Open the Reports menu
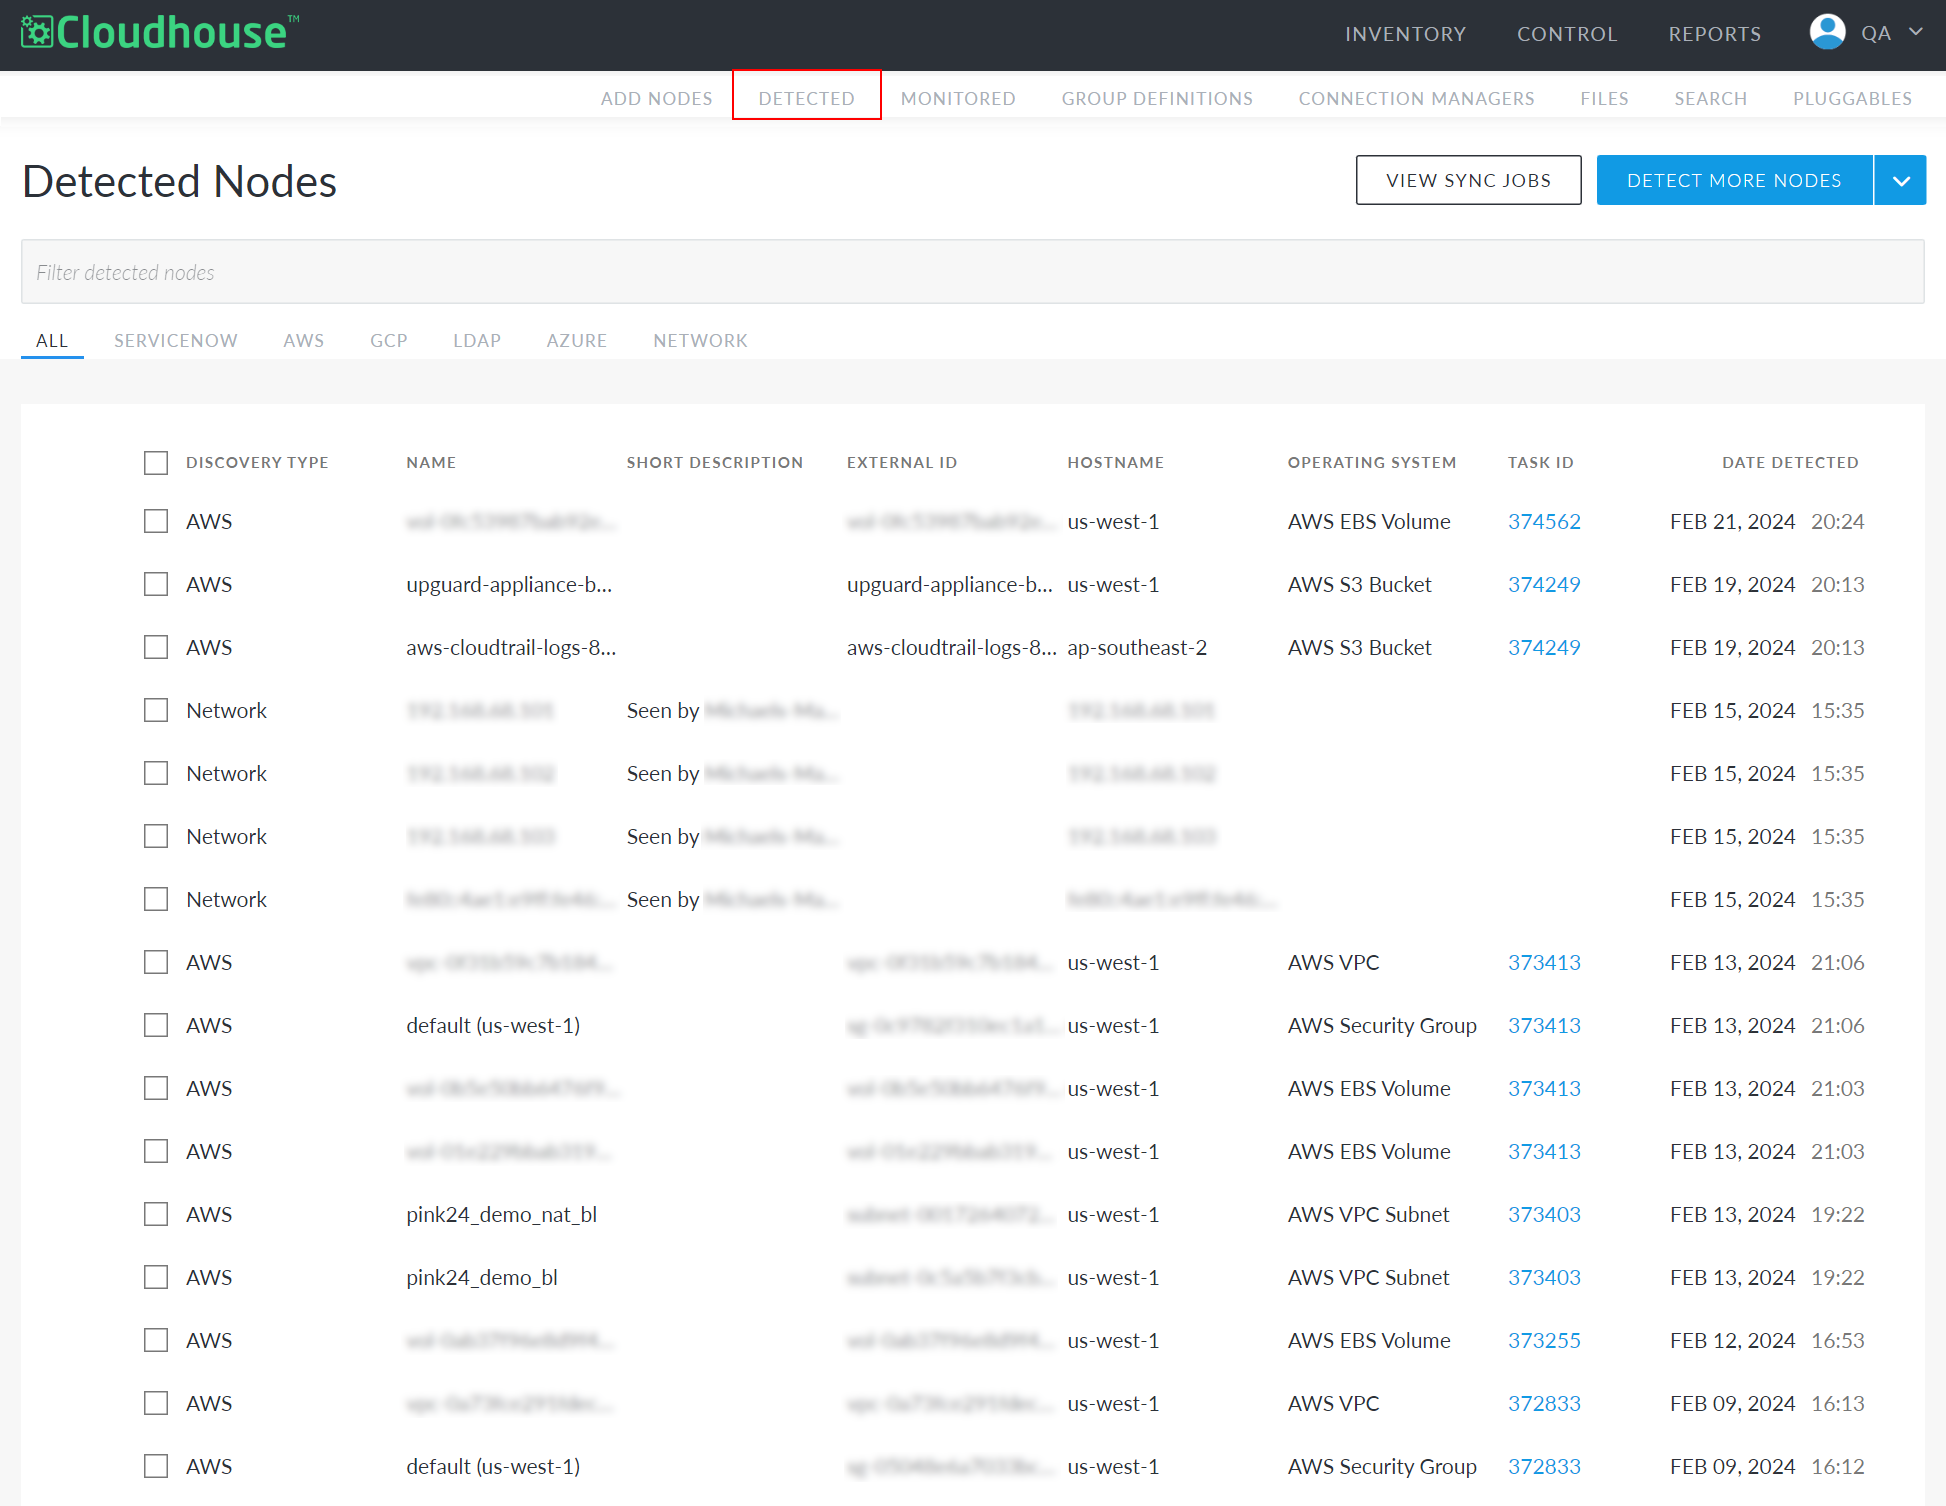Image resolution: width=1946 pixels, height=1506 pixels. point(1715,34)
